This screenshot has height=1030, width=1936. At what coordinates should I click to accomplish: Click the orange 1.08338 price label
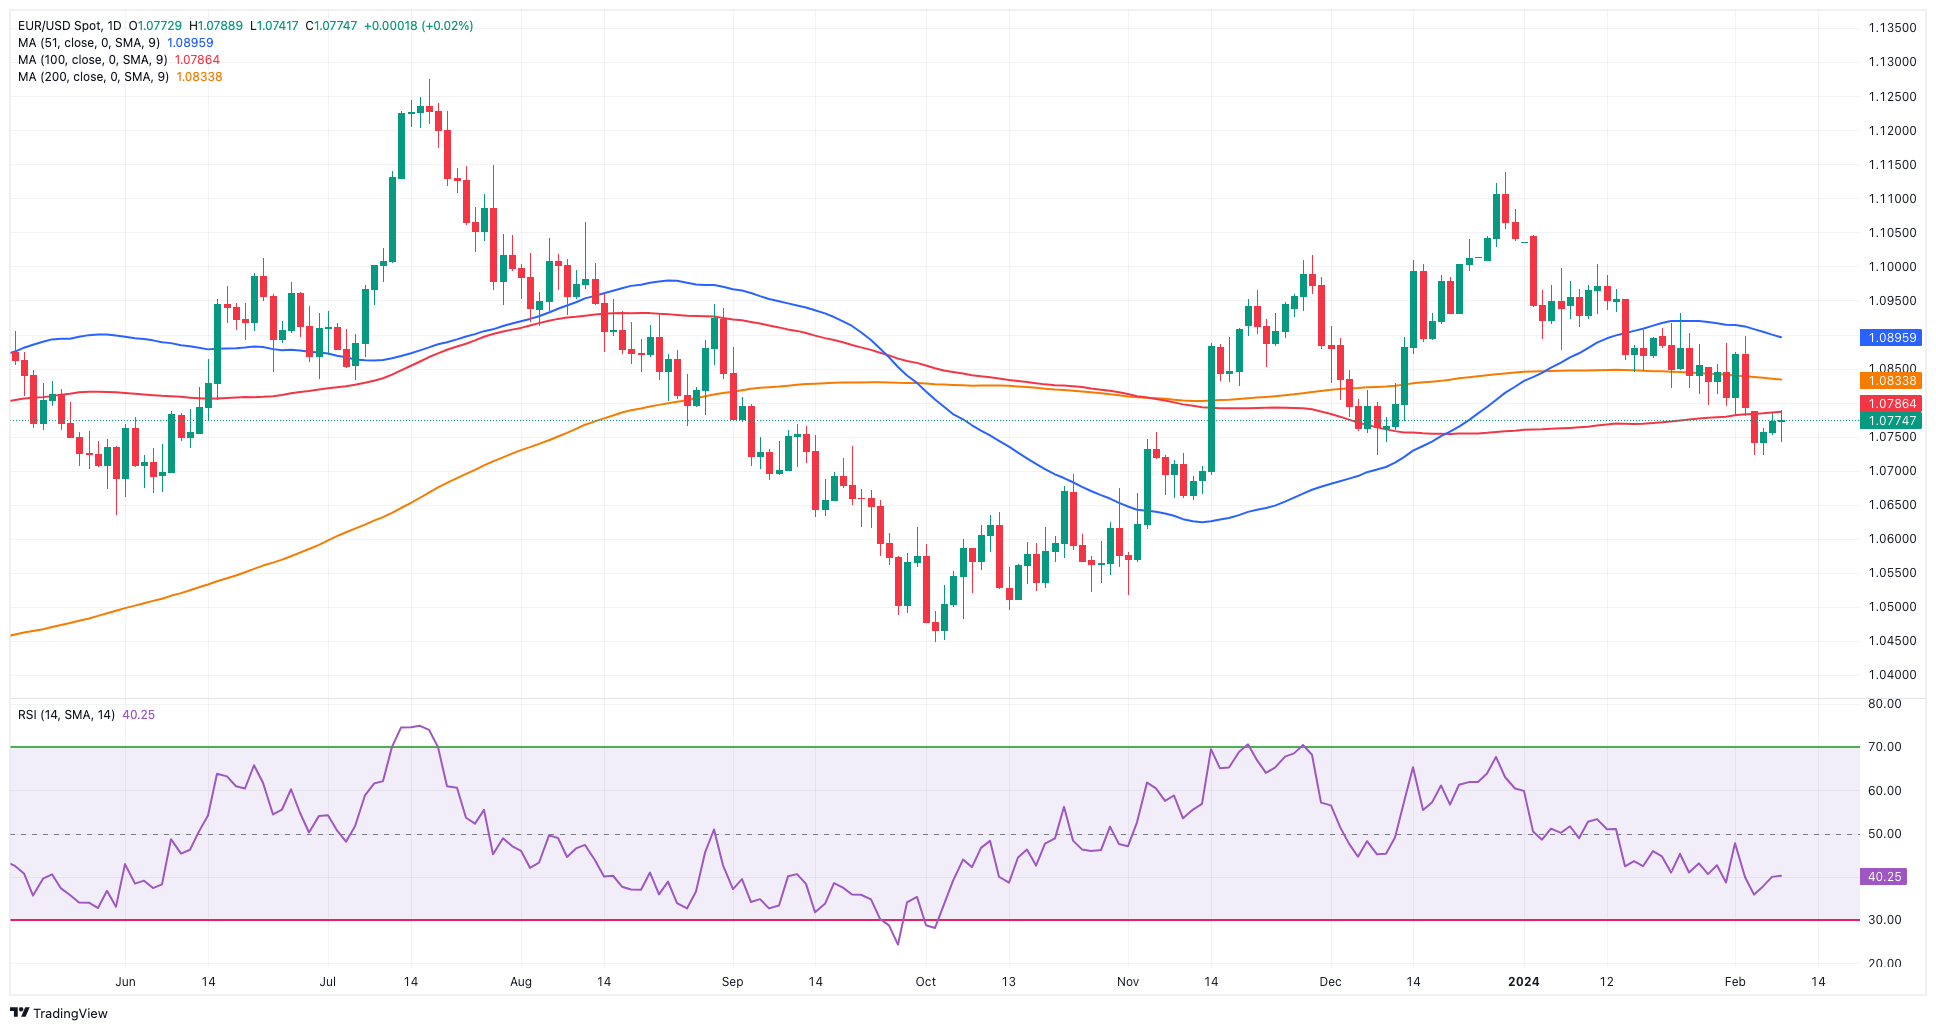click(1892, 381)
